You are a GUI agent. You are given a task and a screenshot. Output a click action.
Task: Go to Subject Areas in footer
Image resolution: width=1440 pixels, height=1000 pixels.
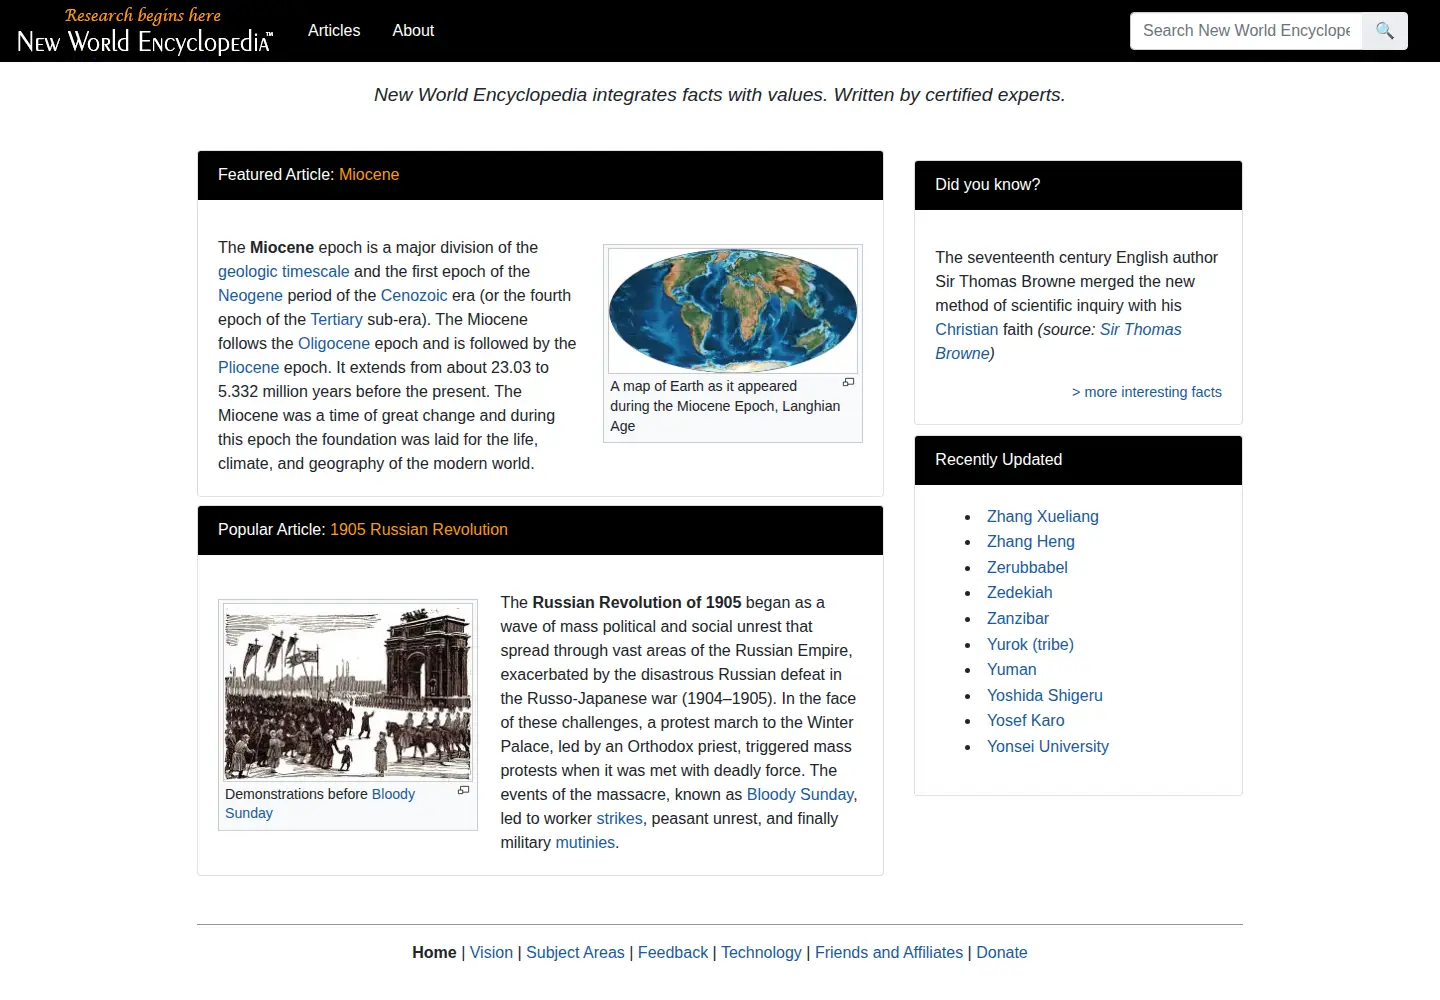click(575, 953)
